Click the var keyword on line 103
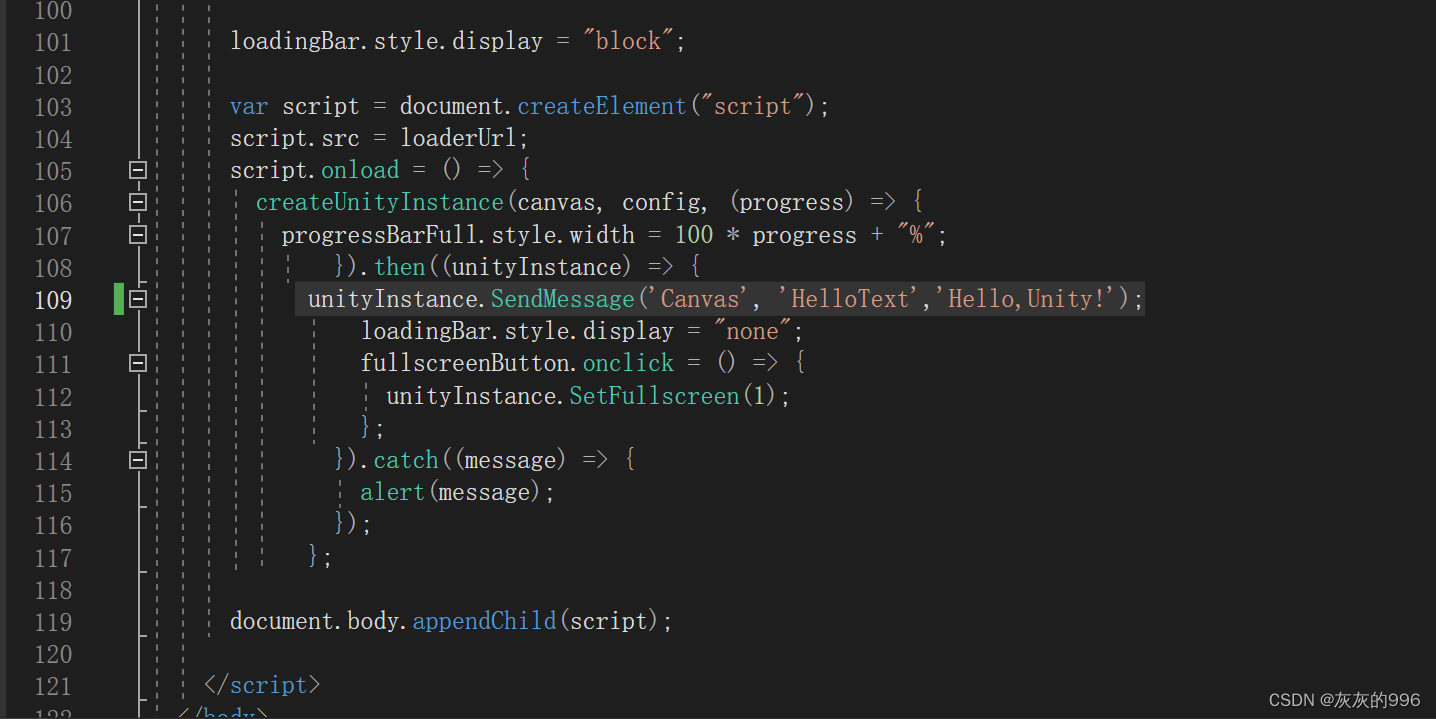This screenshot has height=719, width=1436. pyautogui.click(x=249, y=106)
